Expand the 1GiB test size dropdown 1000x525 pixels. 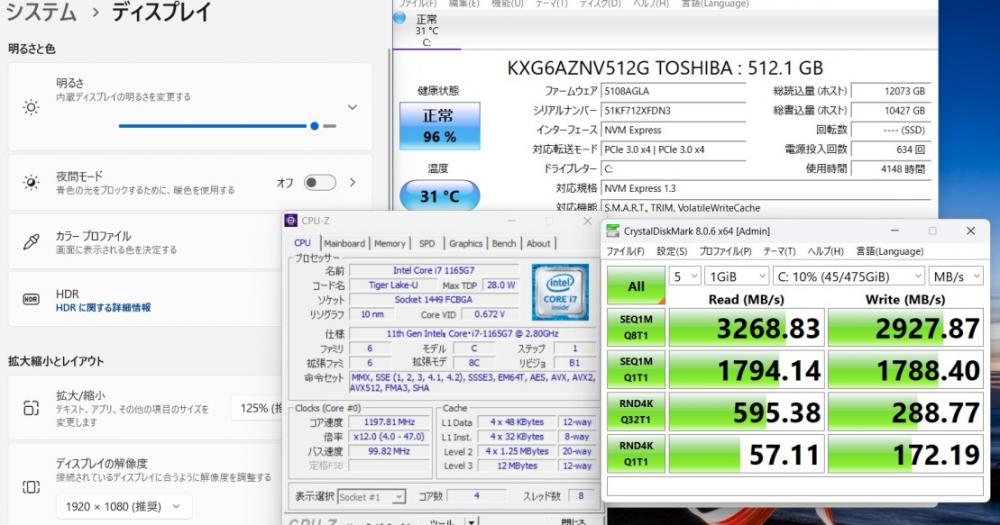tap(736, 275)
